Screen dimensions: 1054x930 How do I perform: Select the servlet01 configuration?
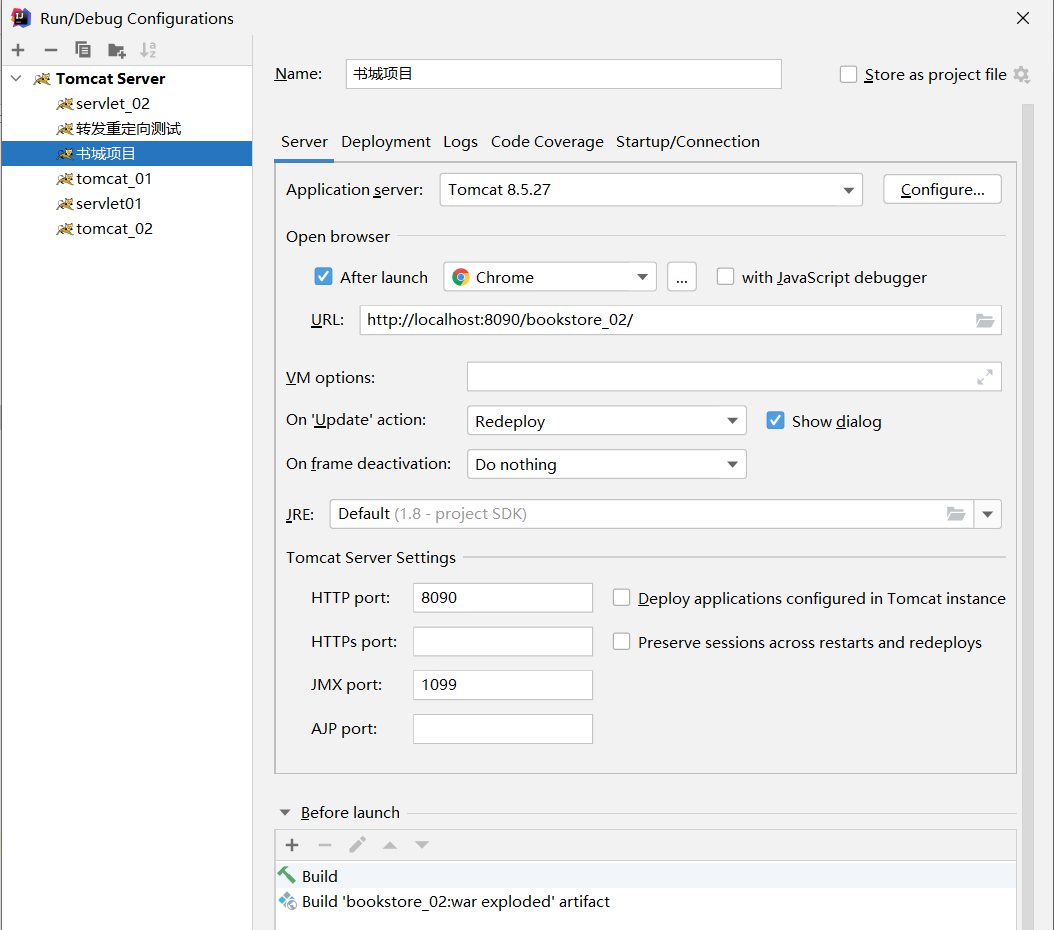[127, 204]
